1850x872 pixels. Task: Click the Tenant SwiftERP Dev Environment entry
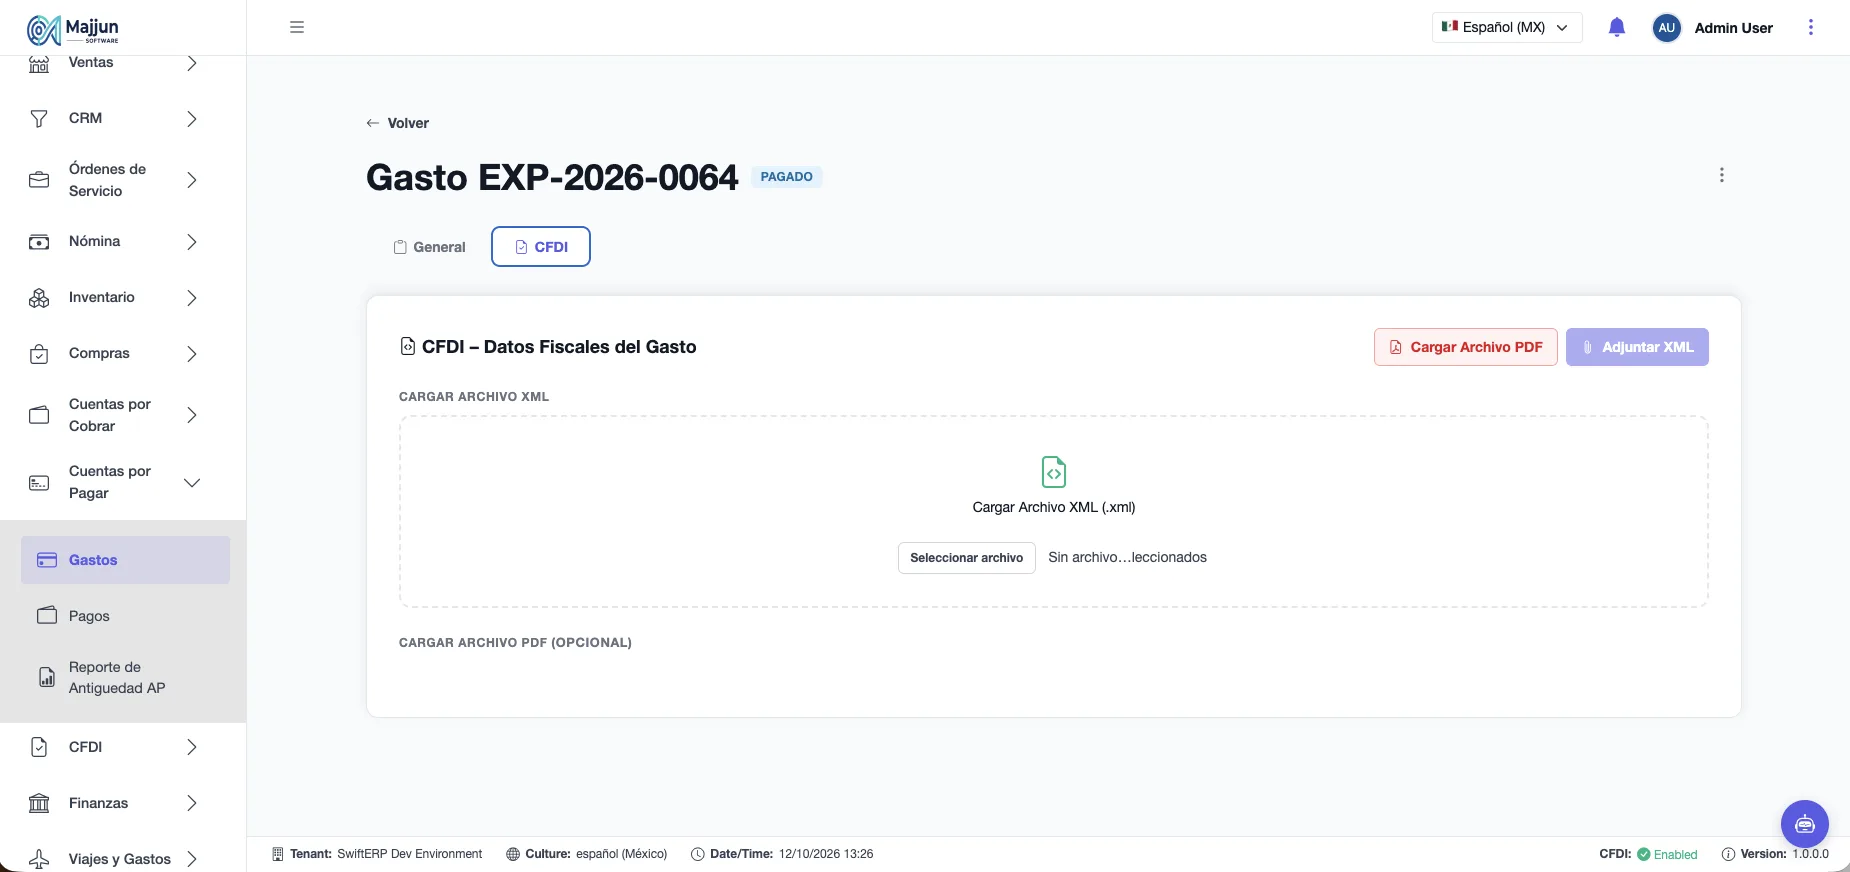coord(377,854)
